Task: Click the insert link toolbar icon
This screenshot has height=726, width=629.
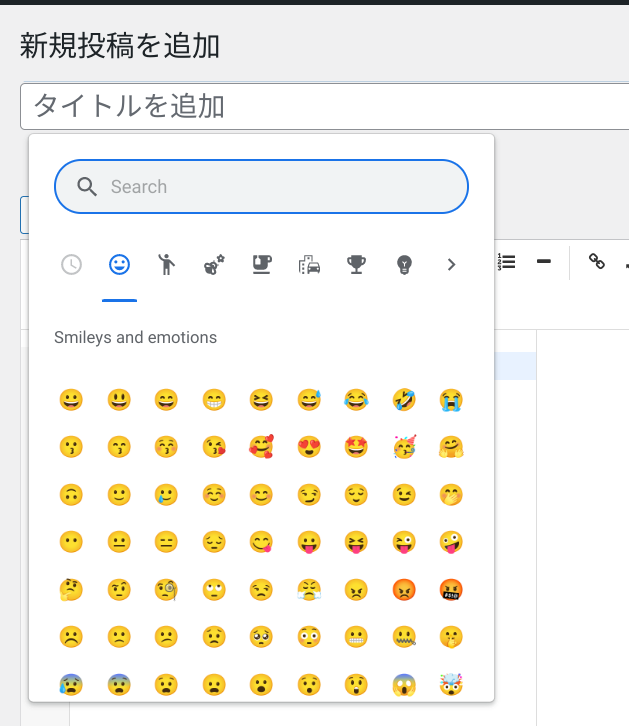Action: [x=597, y=262]
